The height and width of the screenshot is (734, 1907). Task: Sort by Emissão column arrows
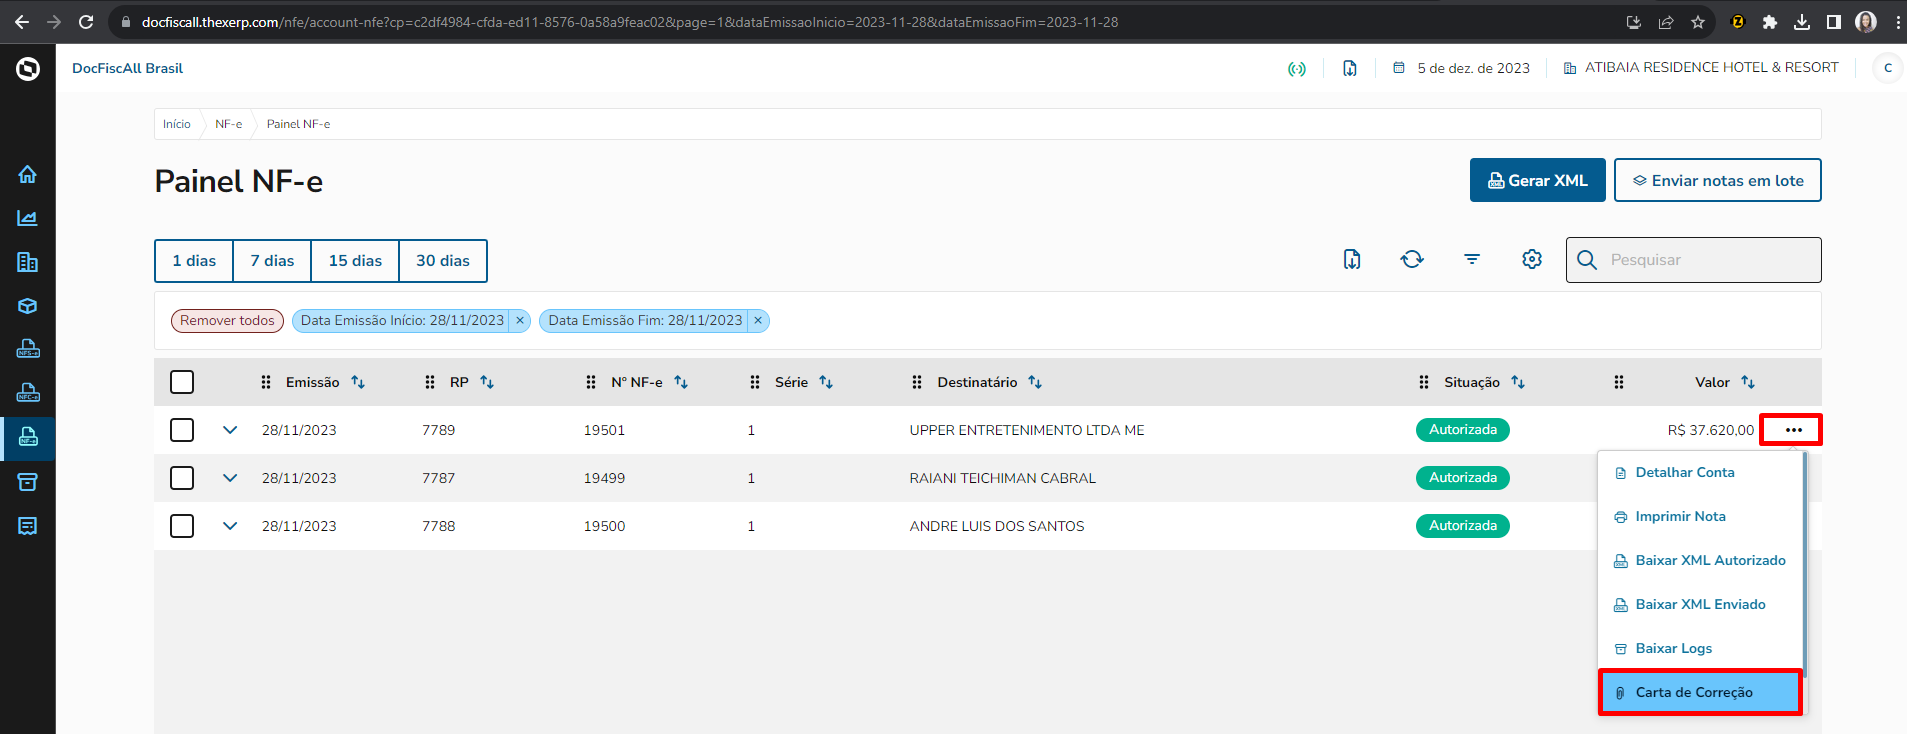tap(358, 382)
